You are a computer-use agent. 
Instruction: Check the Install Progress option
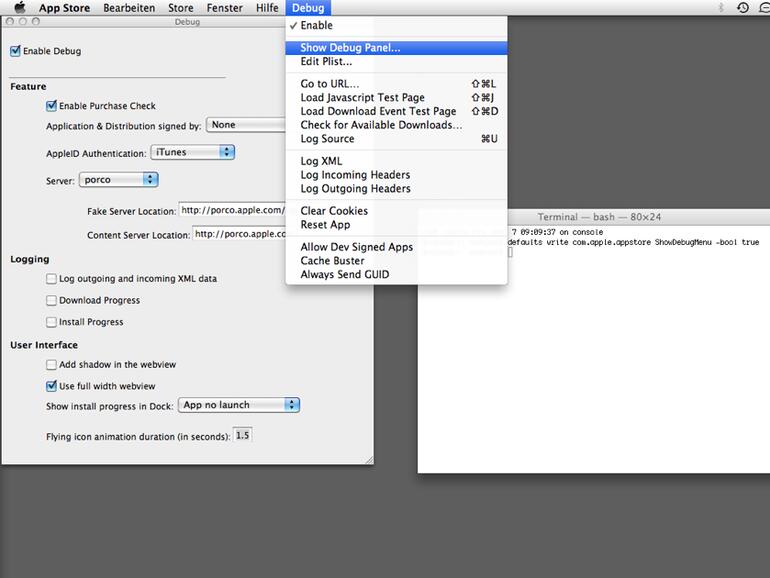click(x=51, y=322)
